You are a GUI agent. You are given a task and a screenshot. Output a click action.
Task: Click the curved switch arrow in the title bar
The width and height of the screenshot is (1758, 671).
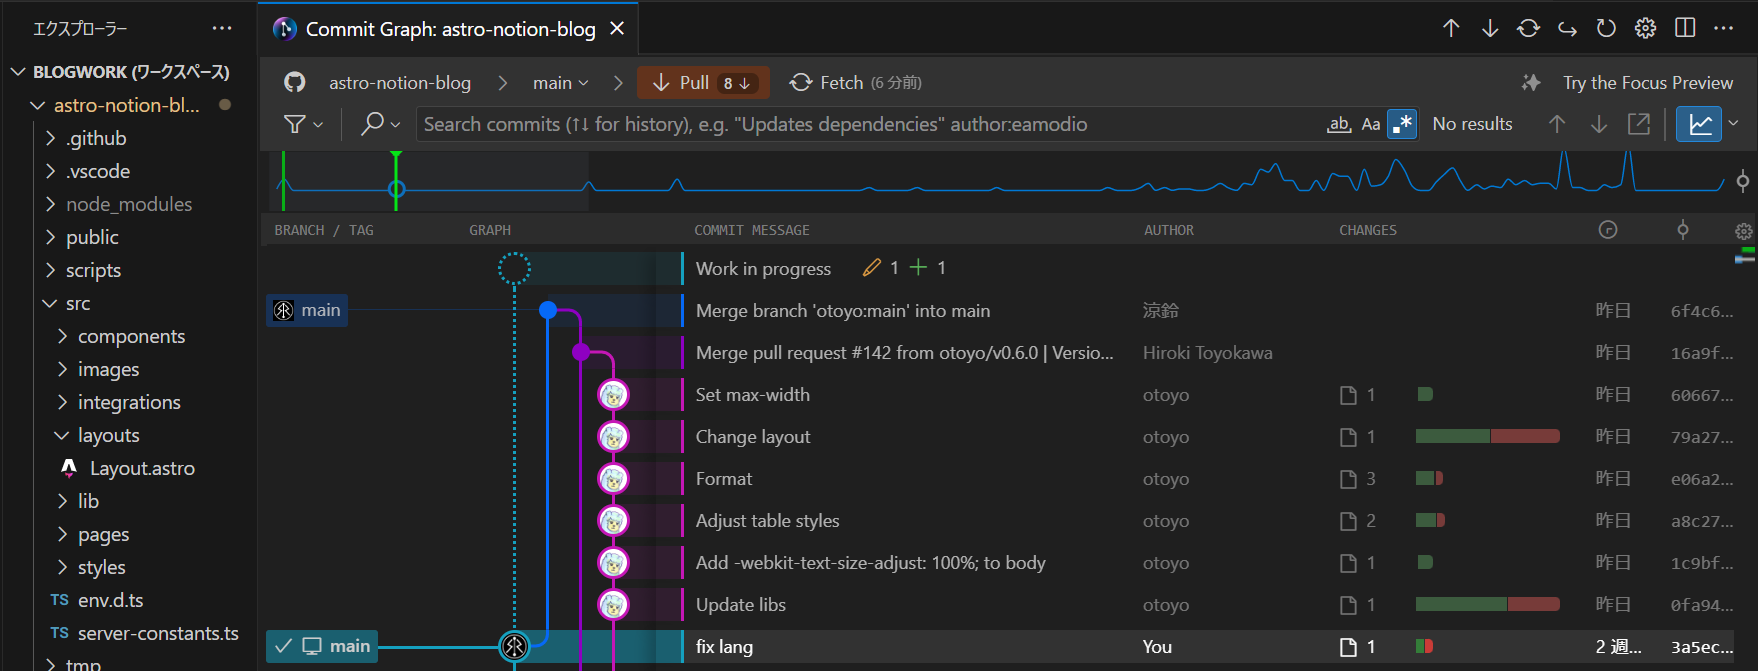(1567, 28)
